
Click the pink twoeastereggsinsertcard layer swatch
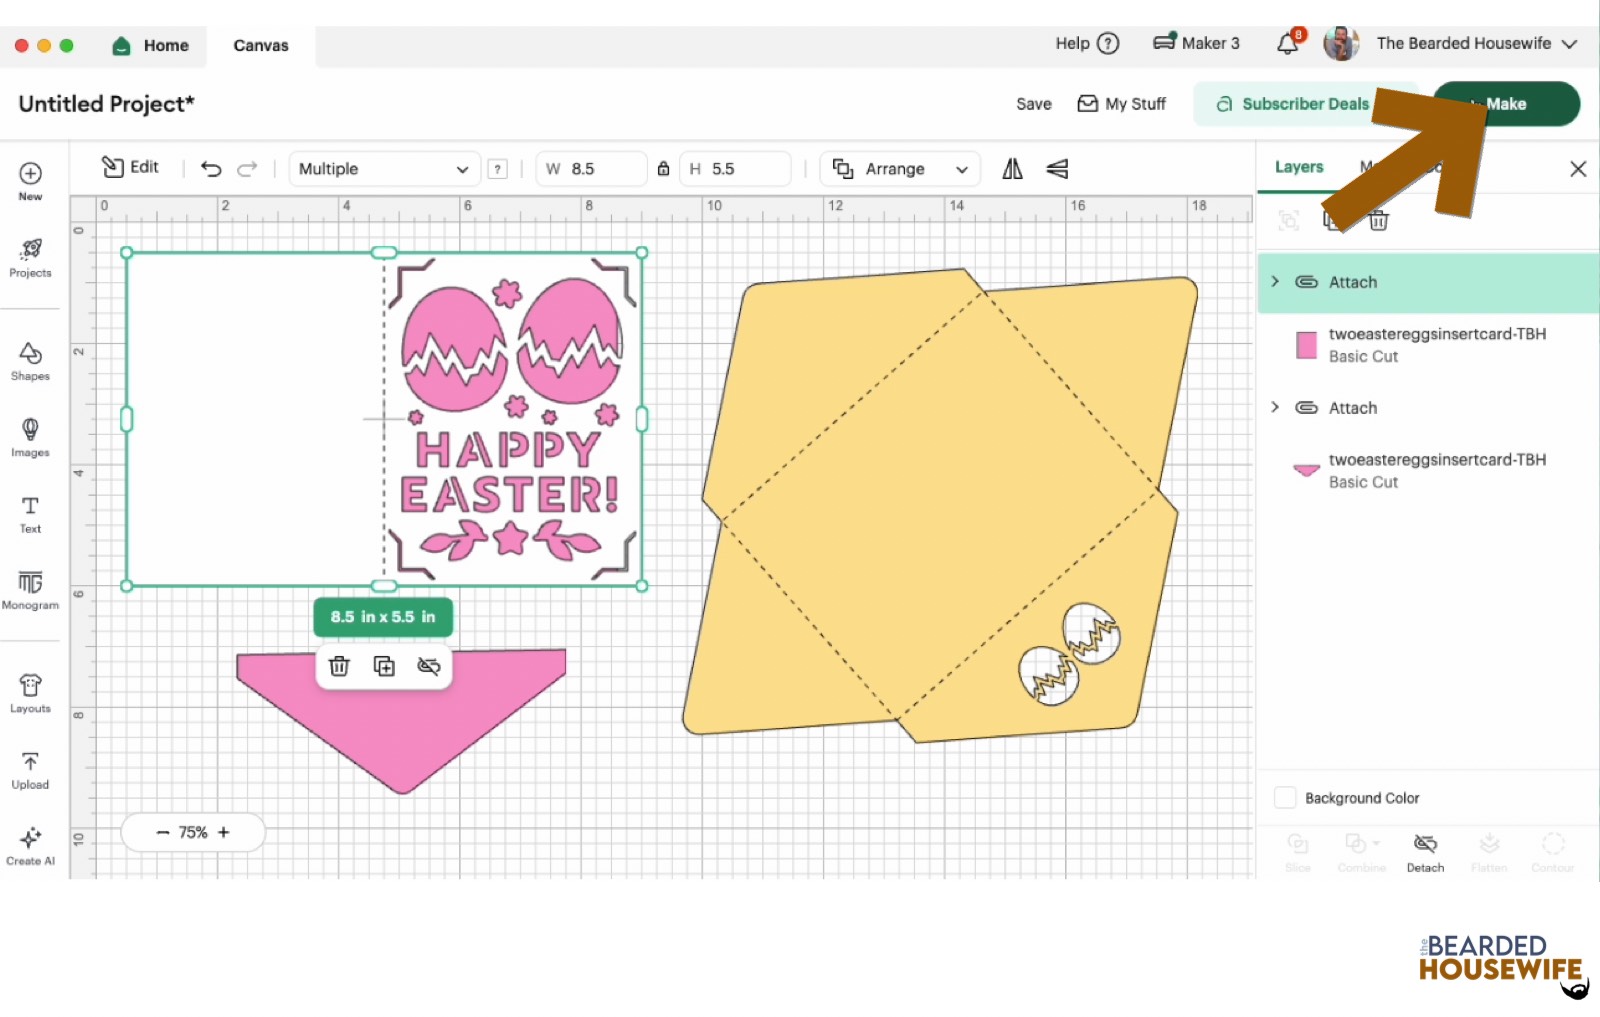pos(1306,345)
